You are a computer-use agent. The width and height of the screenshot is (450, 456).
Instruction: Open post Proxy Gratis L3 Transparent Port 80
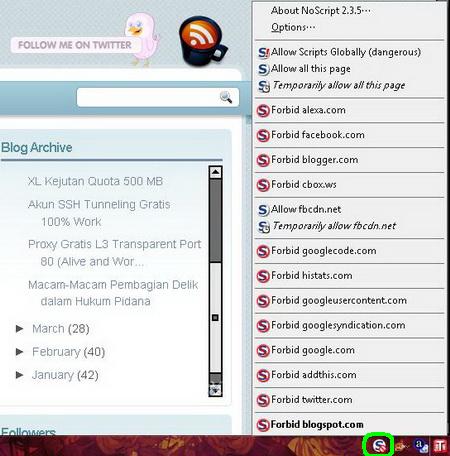tap(115, 253)
